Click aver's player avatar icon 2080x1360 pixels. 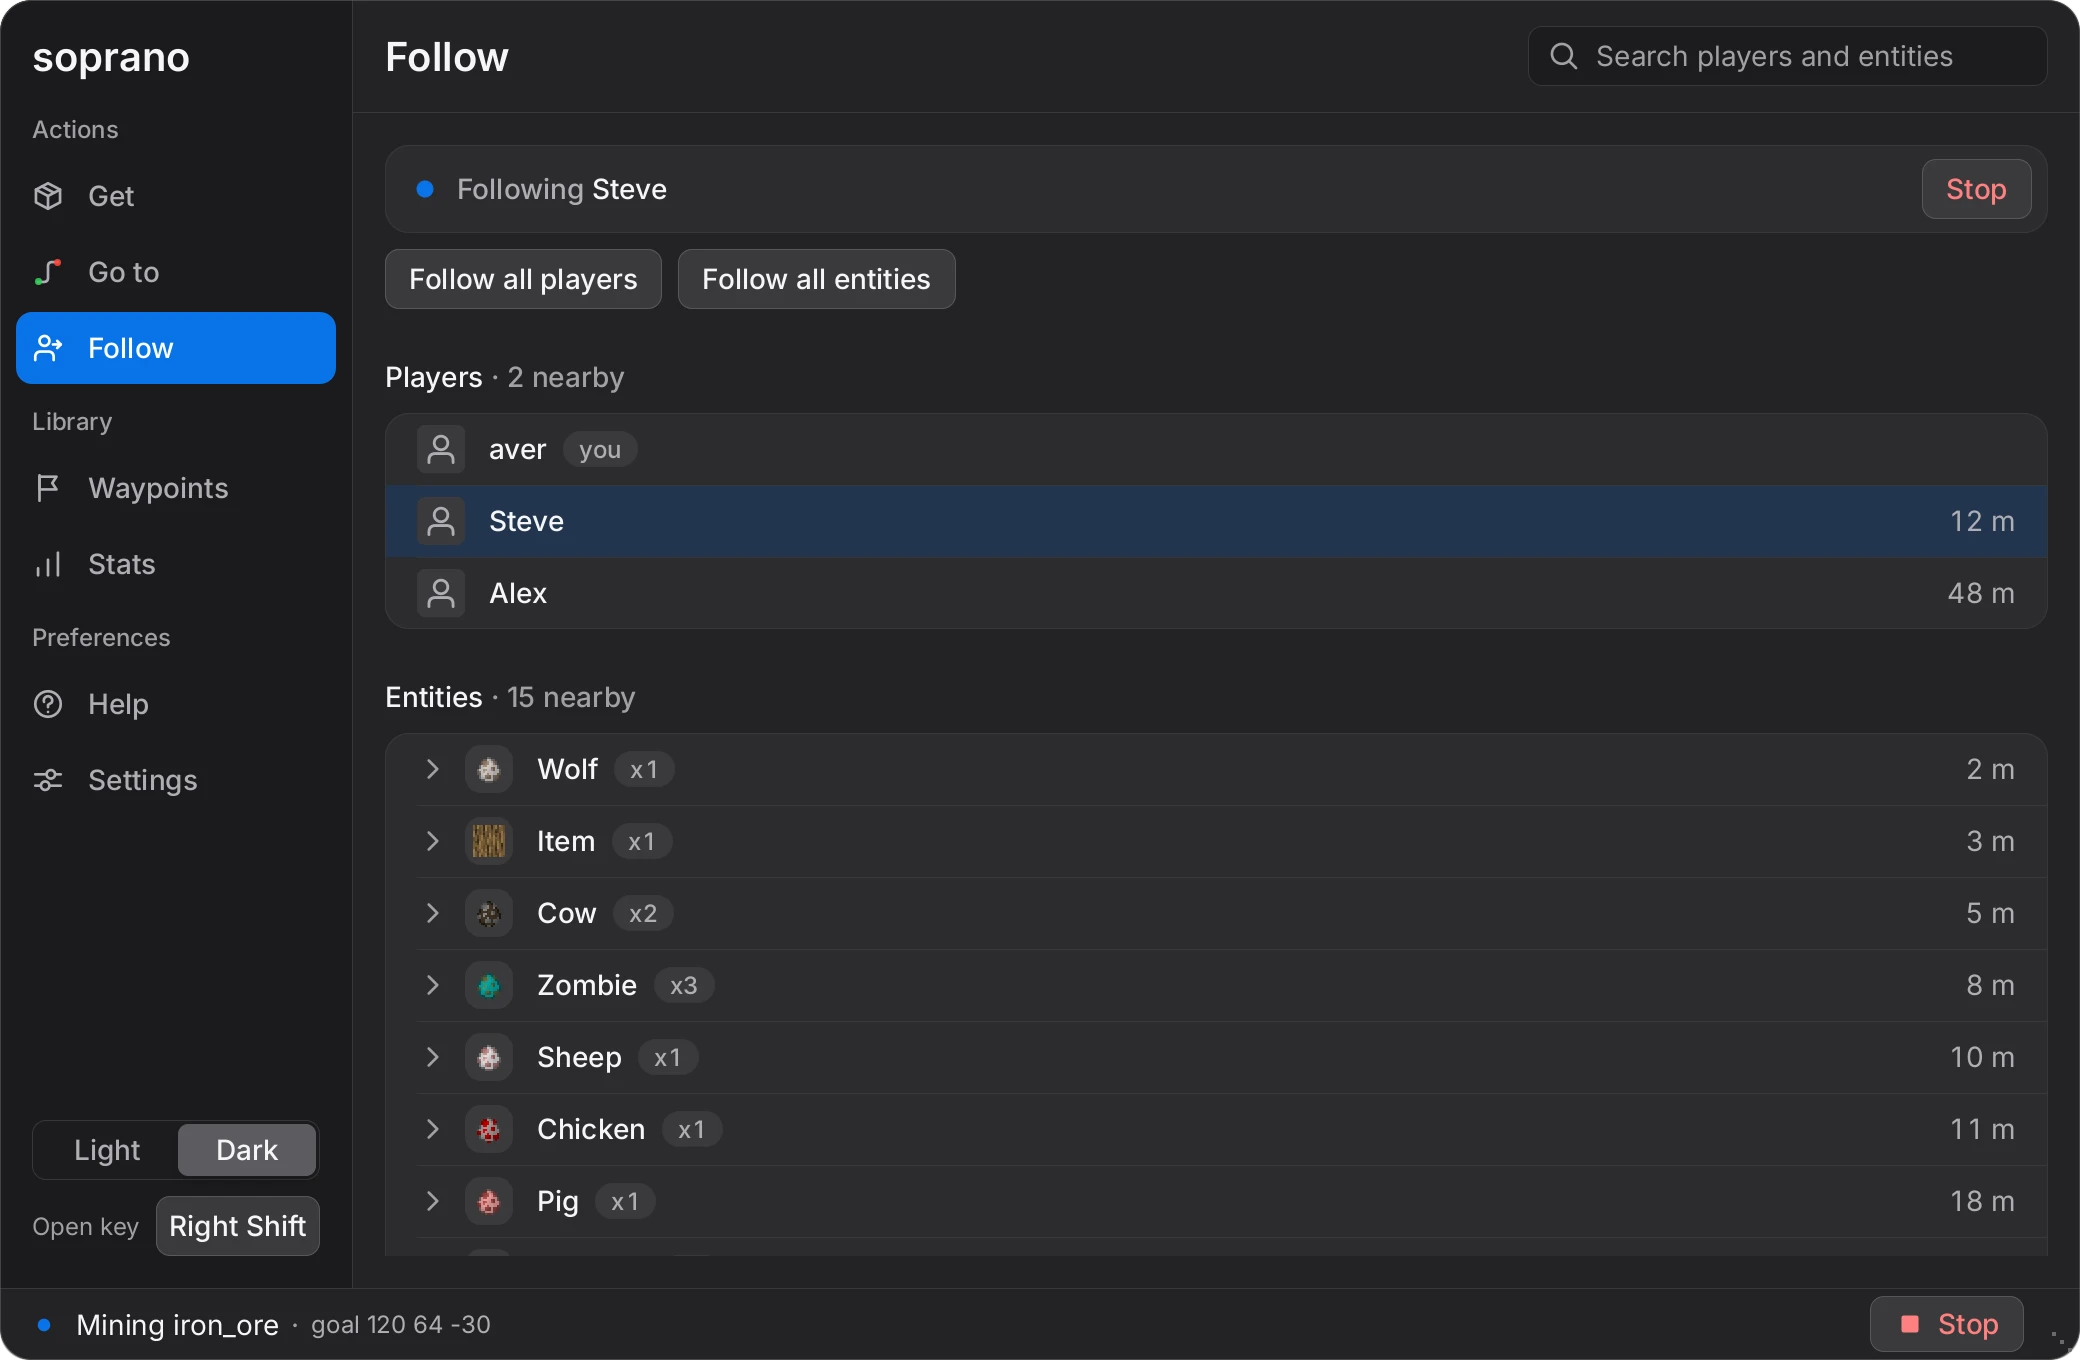pos(441,449)
